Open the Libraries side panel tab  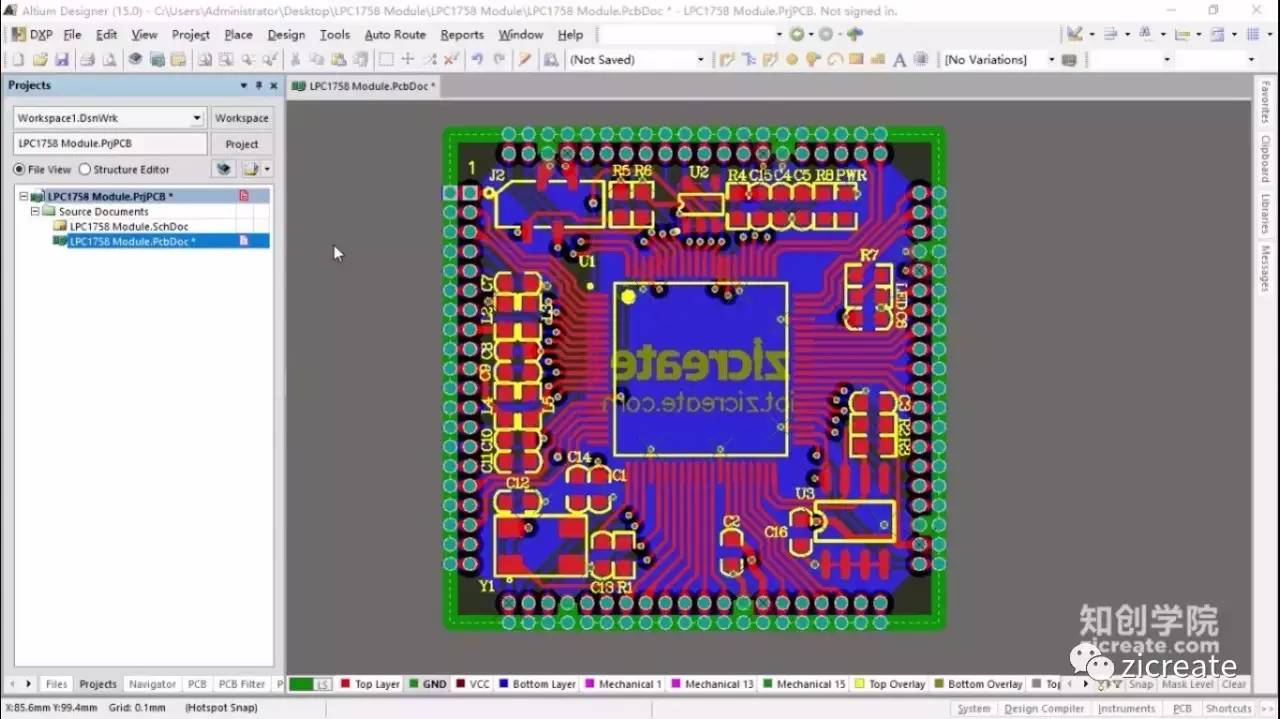pyautogui.click(x=1266, y=214)
